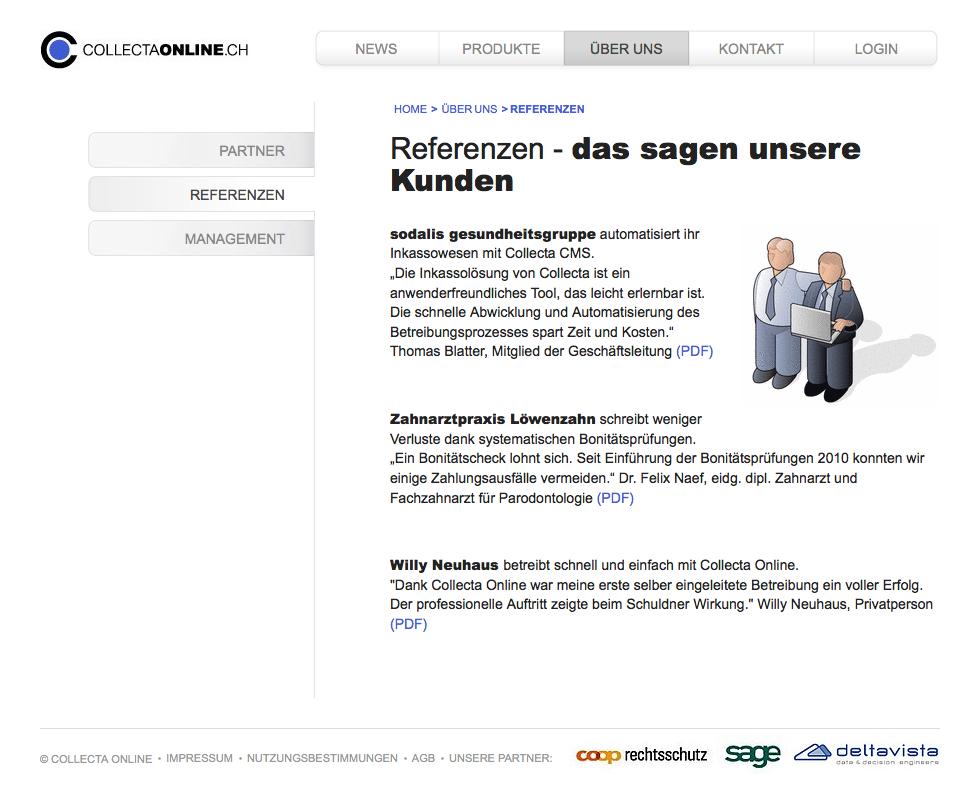Click the 'Referenzen - das sagen unsere Kunden' title
The width and height of the screenshot is (980, 800).
click(x=625, y=165)
